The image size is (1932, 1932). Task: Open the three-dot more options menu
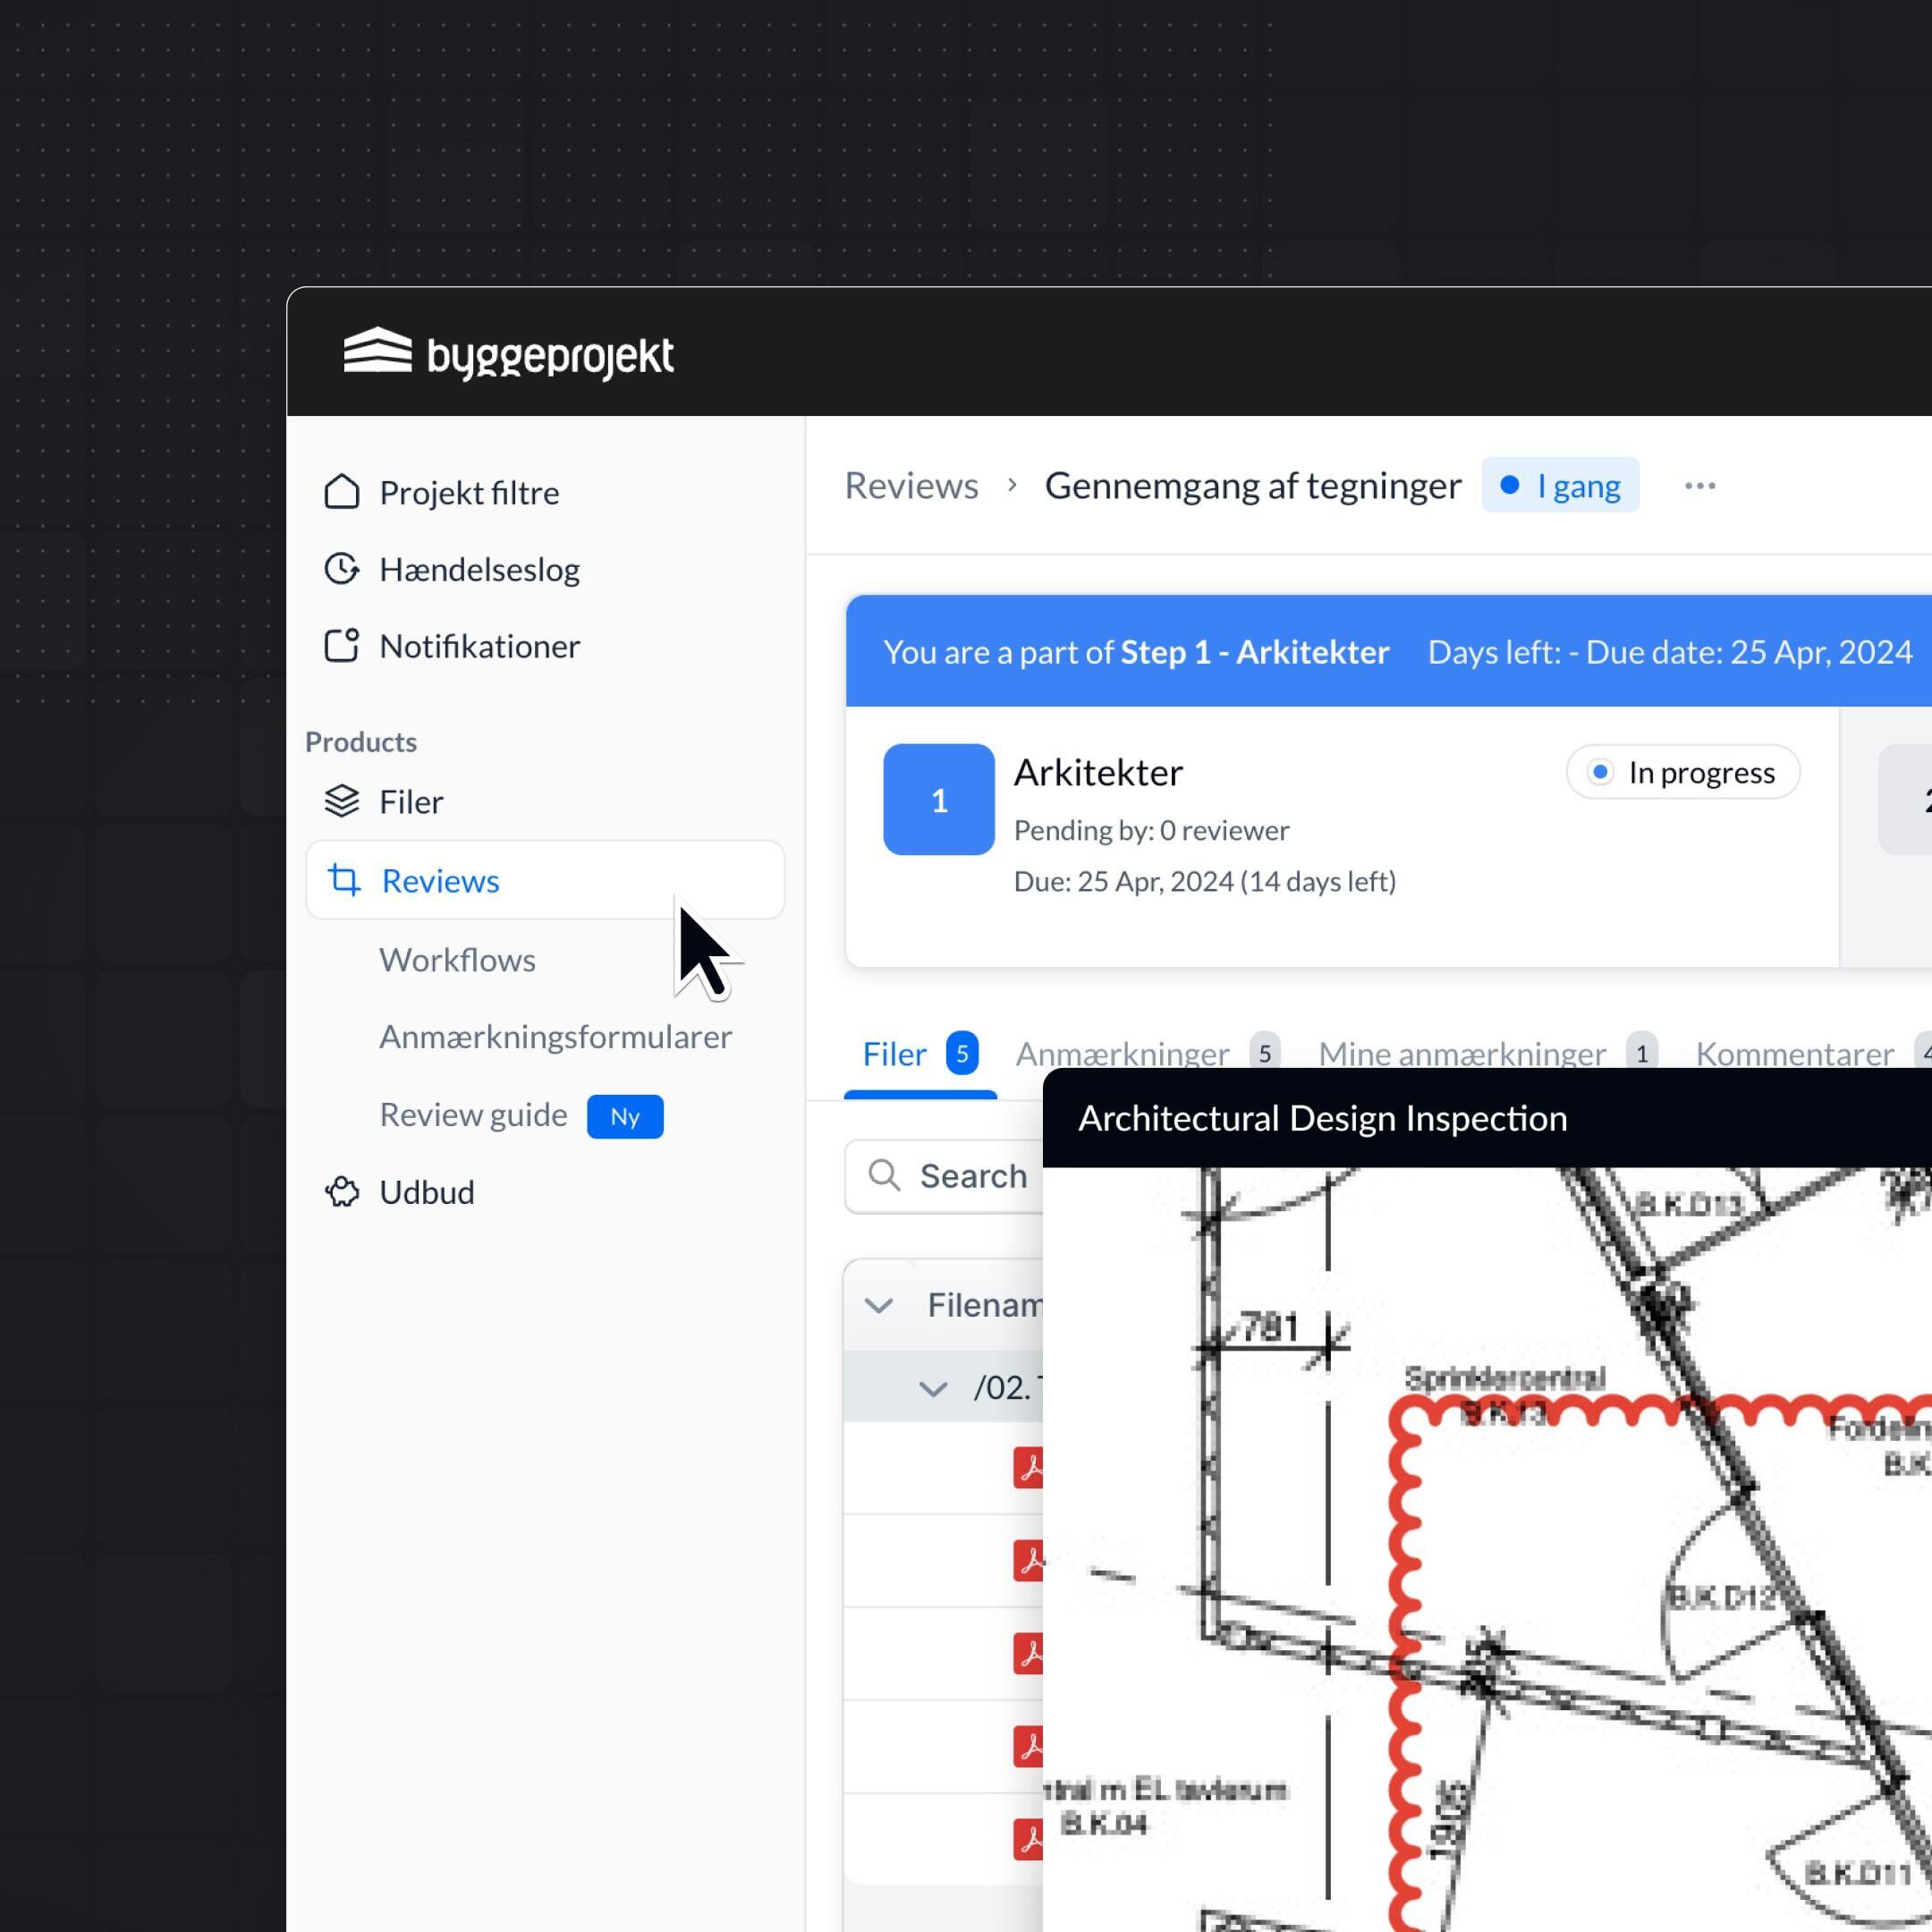1699,486
